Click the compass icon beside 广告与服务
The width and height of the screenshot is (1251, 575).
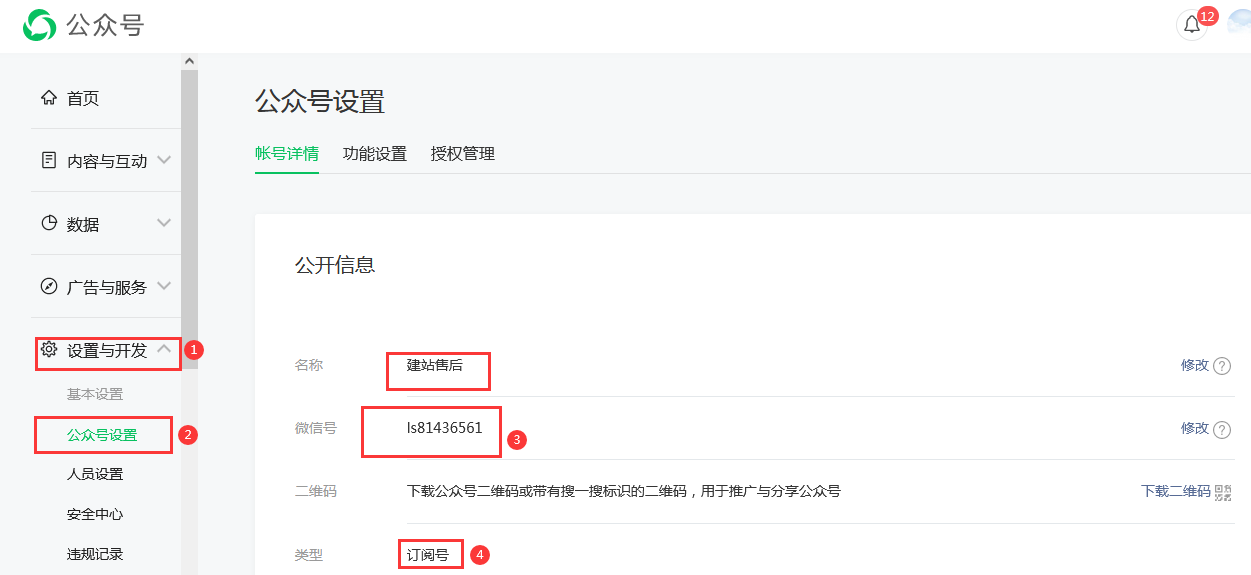coord(48,286)
